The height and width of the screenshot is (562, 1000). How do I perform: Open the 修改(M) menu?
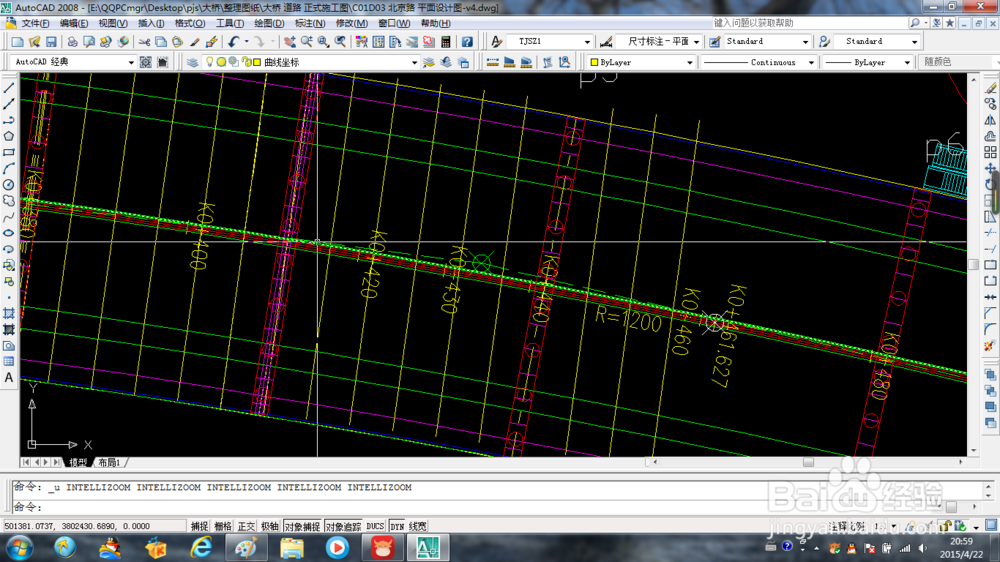351,23
